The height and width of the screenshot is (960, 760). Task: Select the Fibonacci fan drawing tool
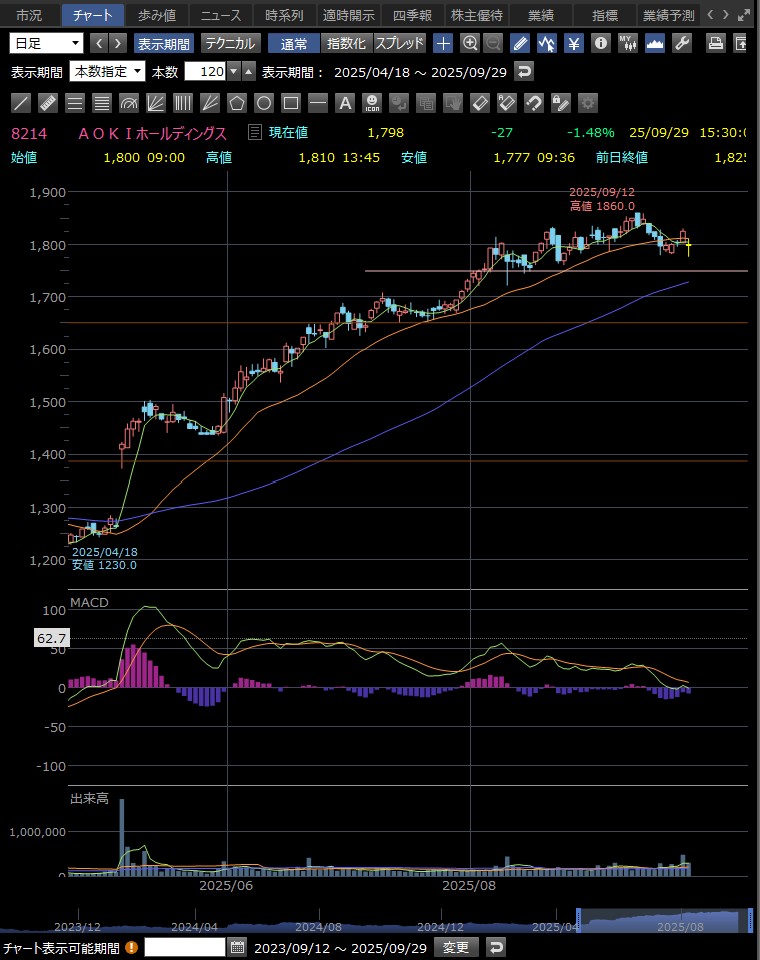pos(156,103)
